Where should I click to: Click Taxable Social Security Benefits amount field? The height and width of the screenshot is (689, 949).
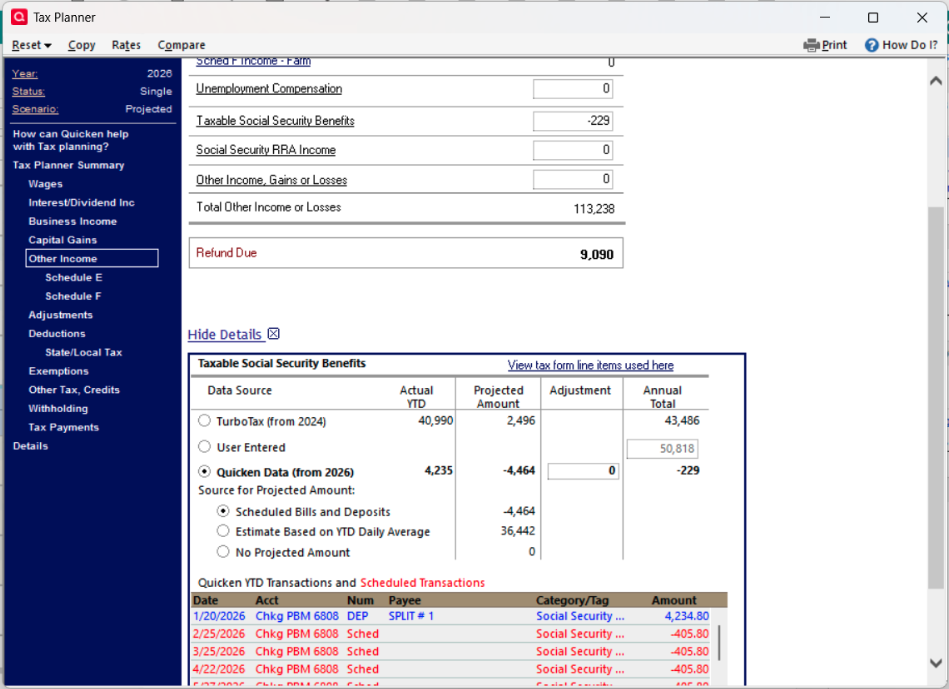573,120
